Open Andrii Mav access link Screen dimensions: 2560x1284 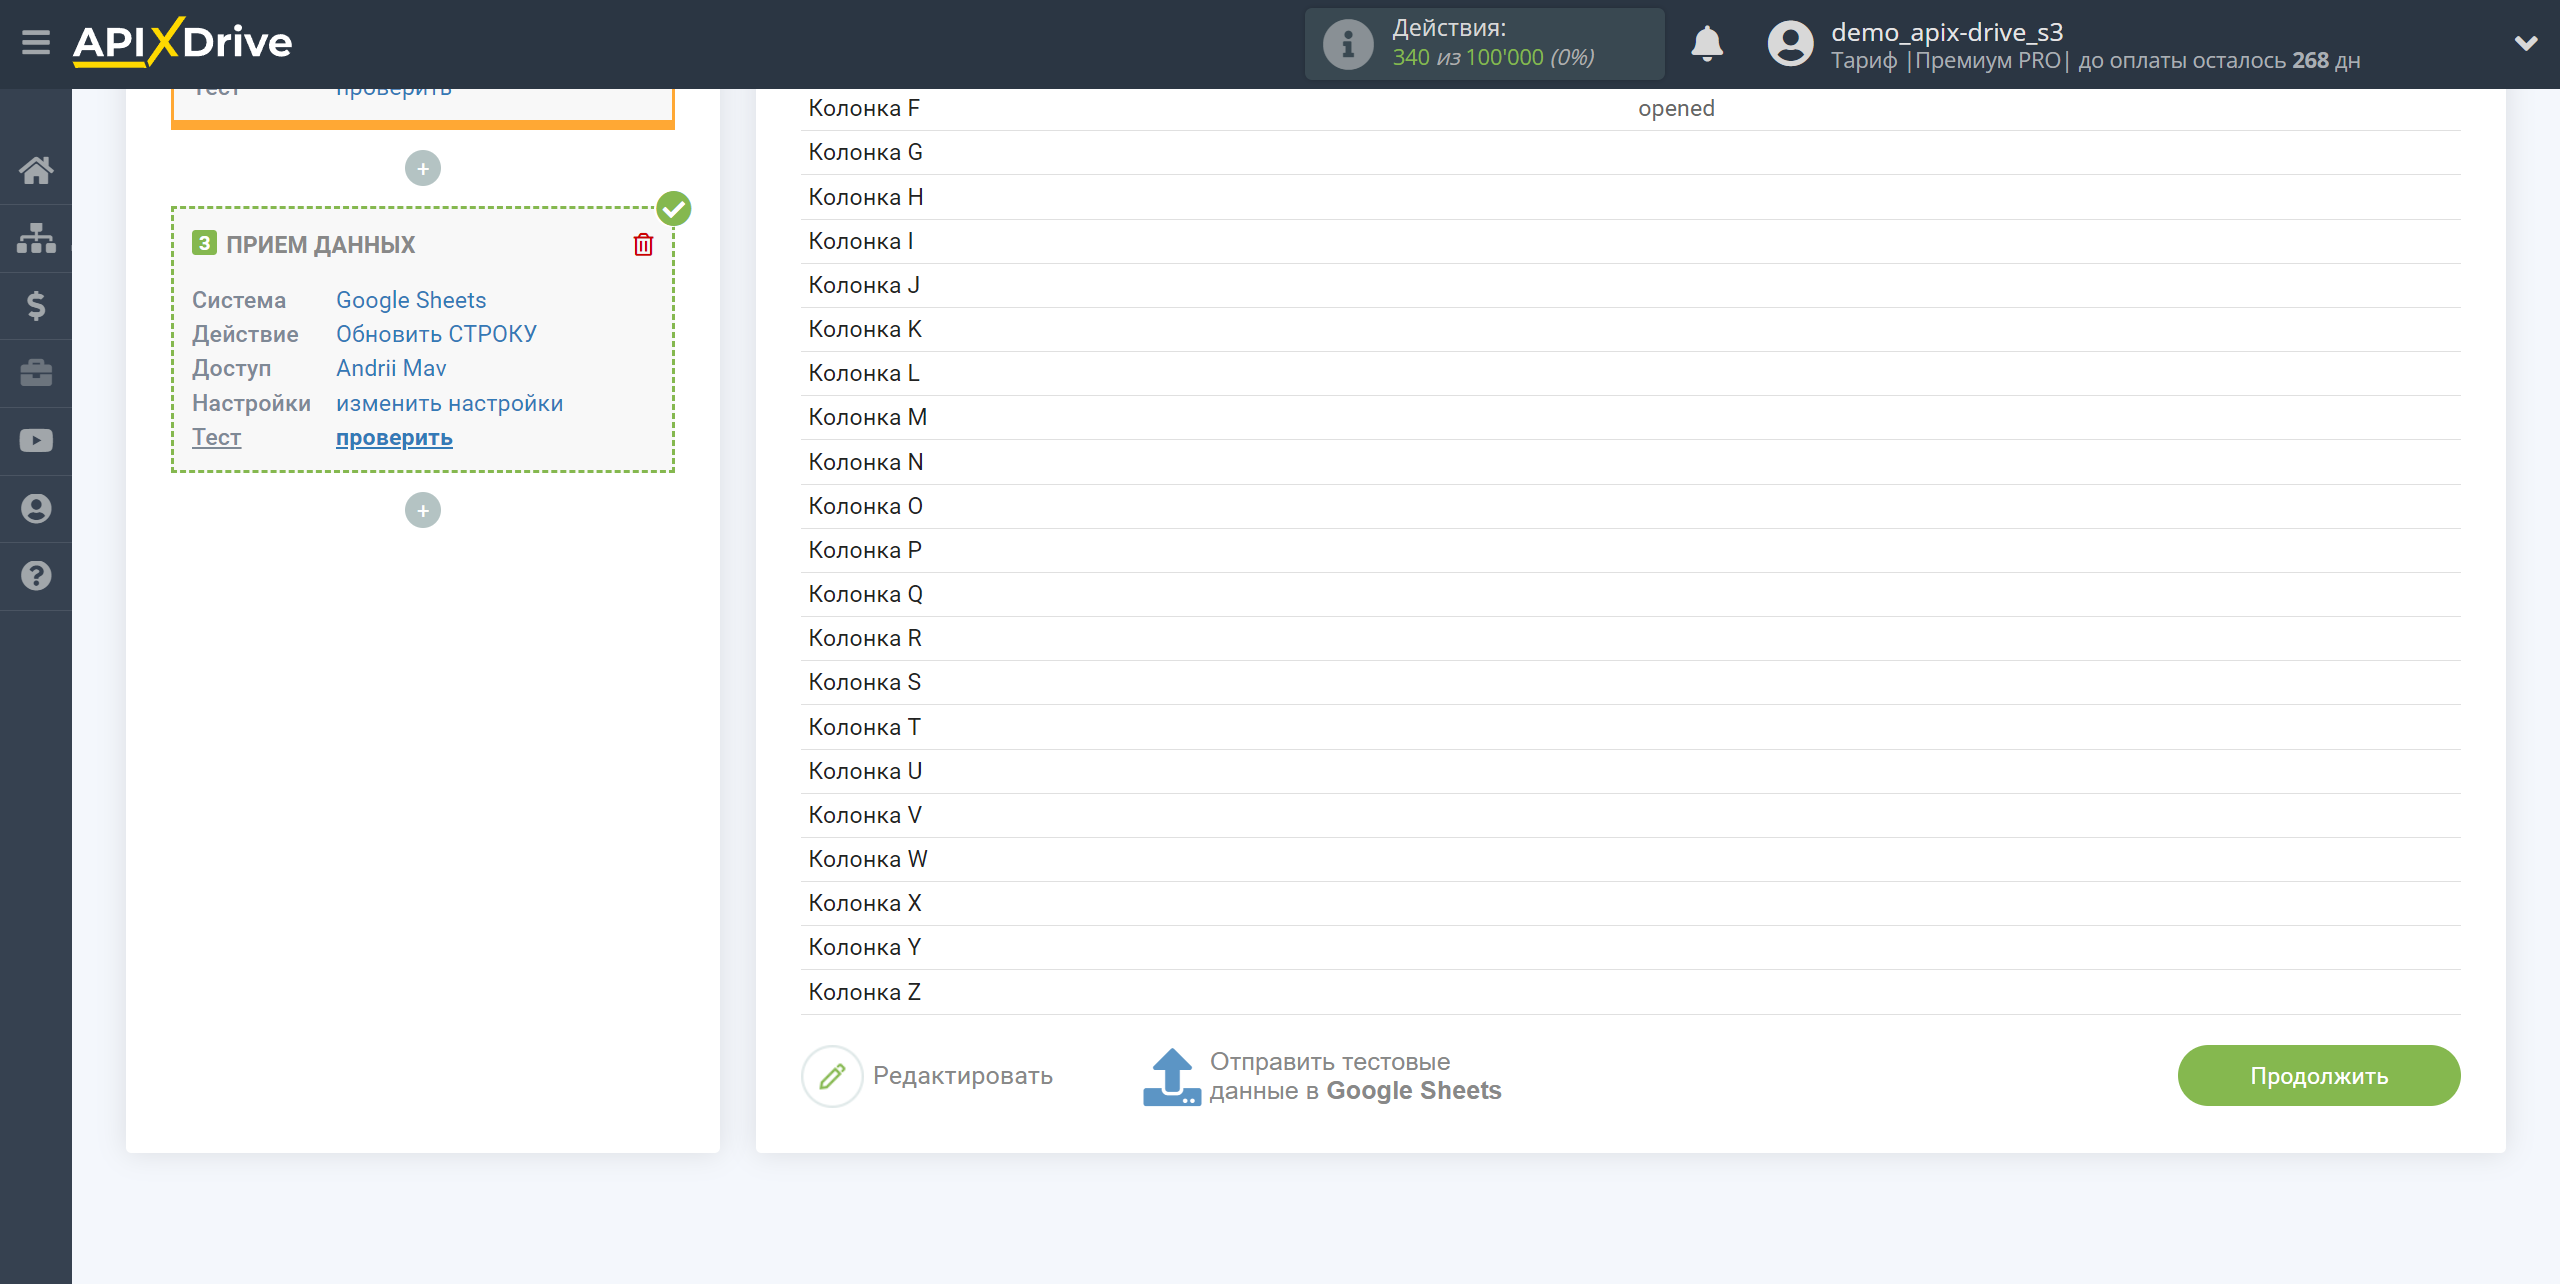pyautogui.click(x=391, y=368)
